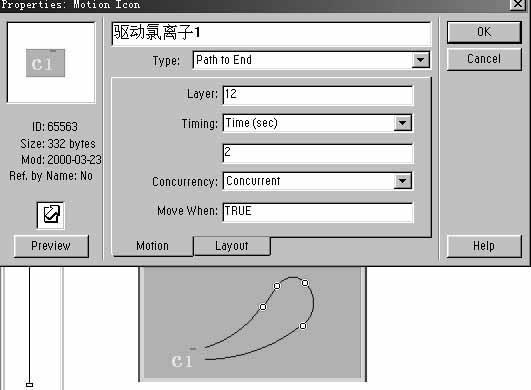Click the Size: 332 bytes text

click(58, 144)
